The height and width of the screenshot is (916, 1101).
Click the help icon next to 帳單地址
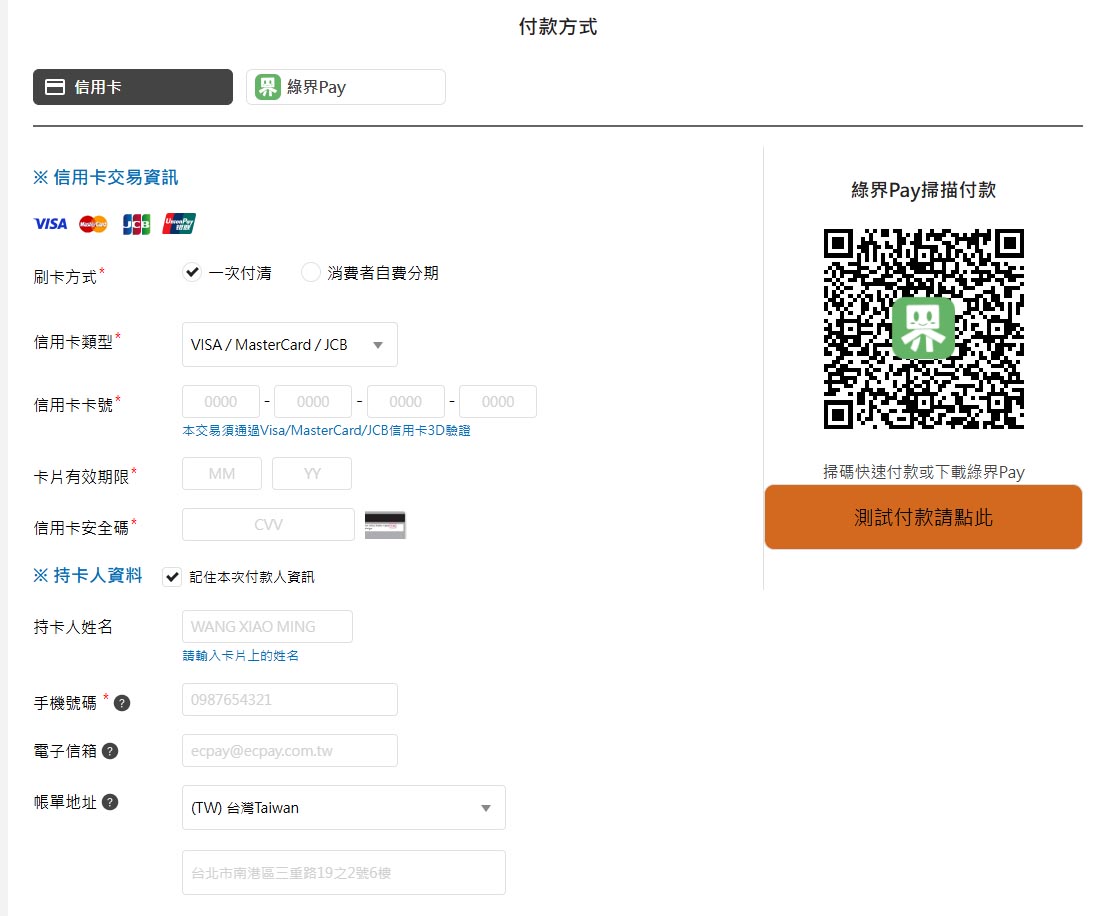(x=110, y=802)
